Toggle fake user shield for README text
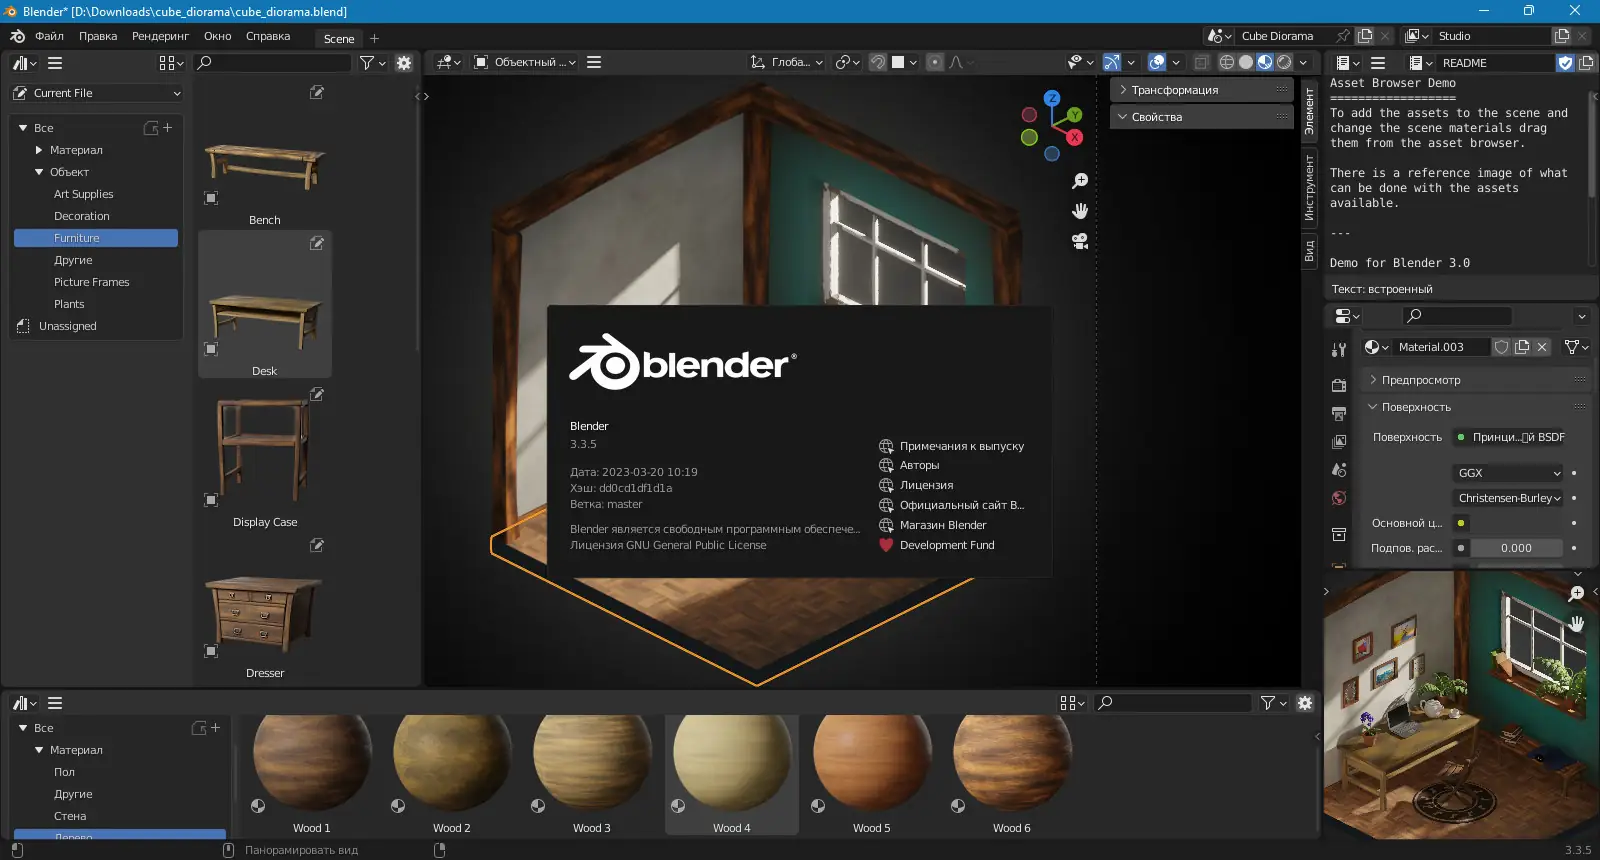The width and height of the screenshot is (1600, 860). 1566,63
